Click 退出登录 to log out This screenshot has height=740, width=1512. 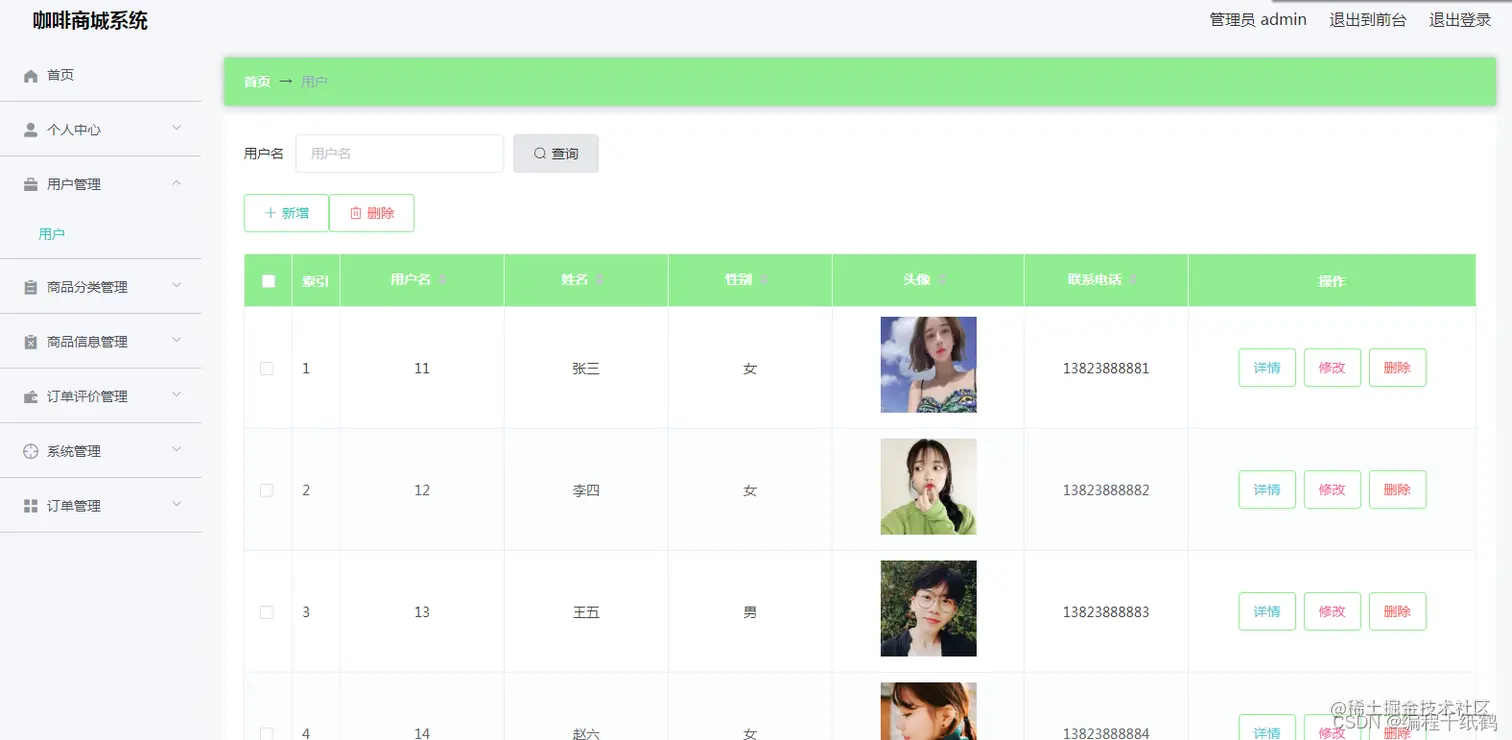(x=1460, y=20)
